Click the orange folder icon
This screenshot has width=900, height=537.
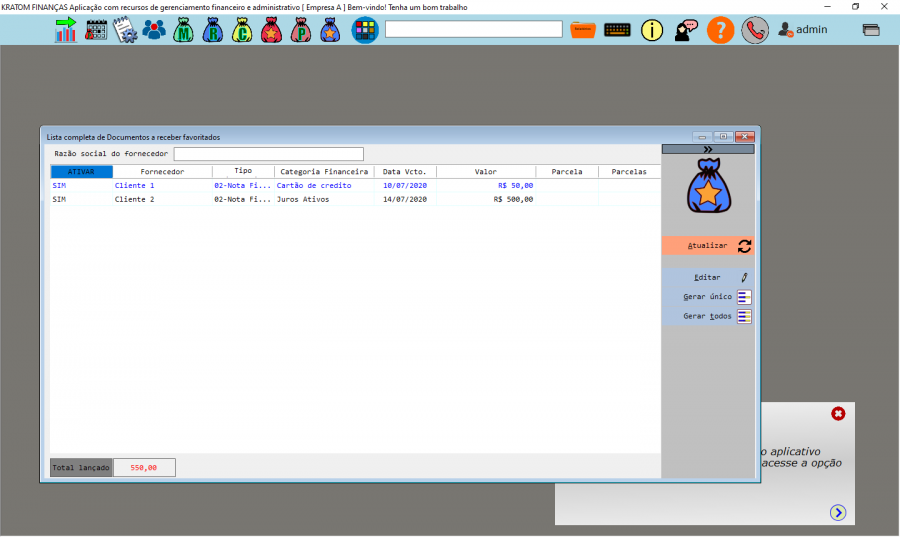(584, 30)
